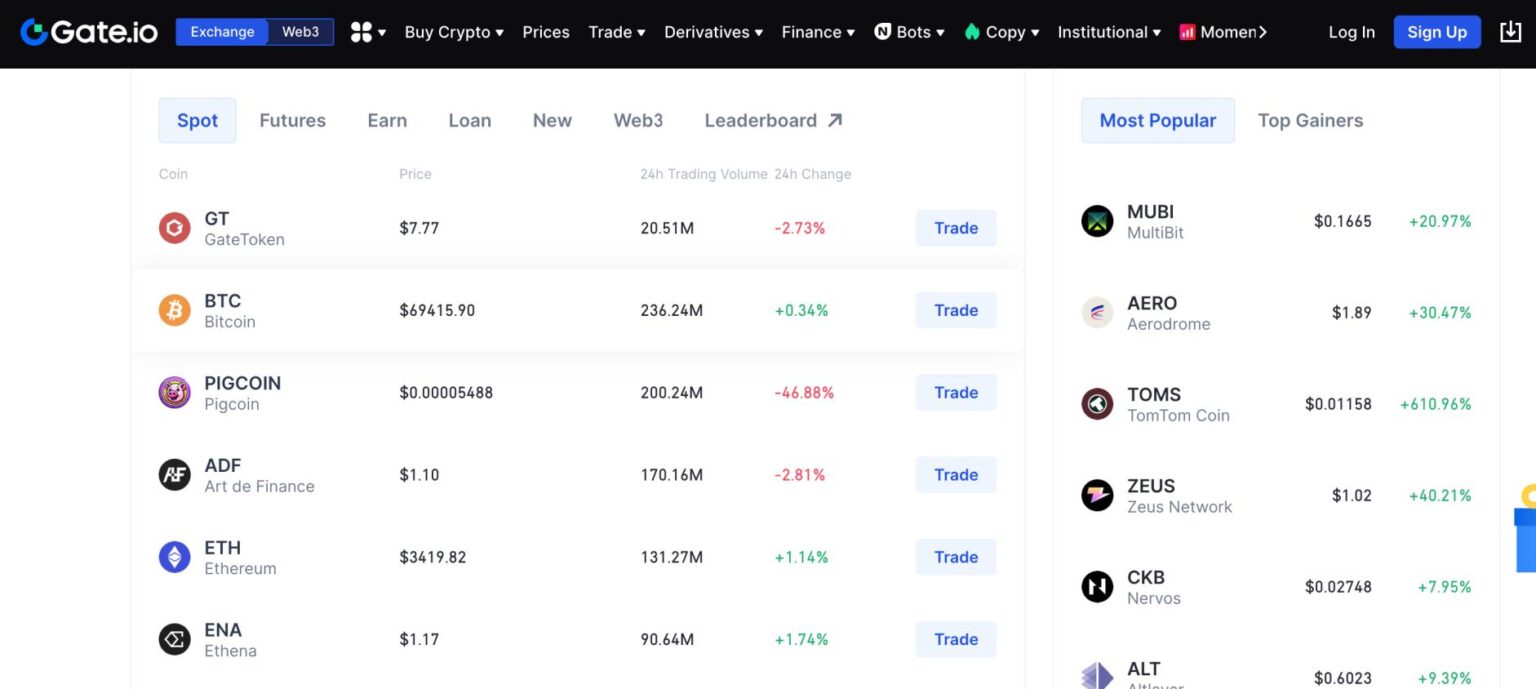Trade Bitcoin via its Trade button

955,310
